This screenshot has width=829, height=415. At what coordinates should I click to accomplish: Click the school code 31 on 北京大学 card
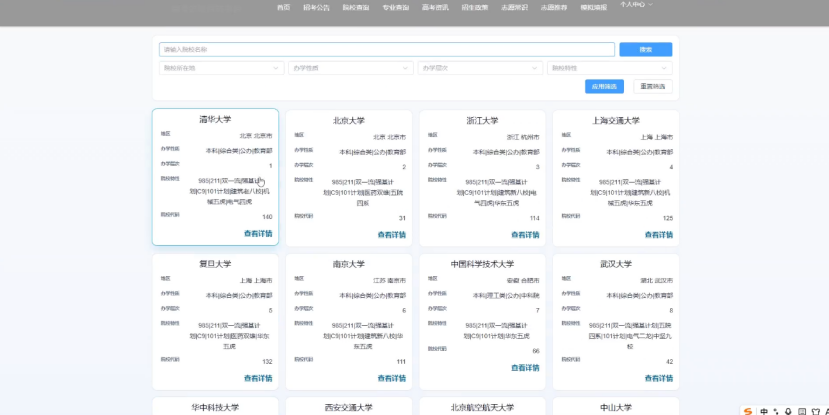pyautogui.click(x=402, y=218)
